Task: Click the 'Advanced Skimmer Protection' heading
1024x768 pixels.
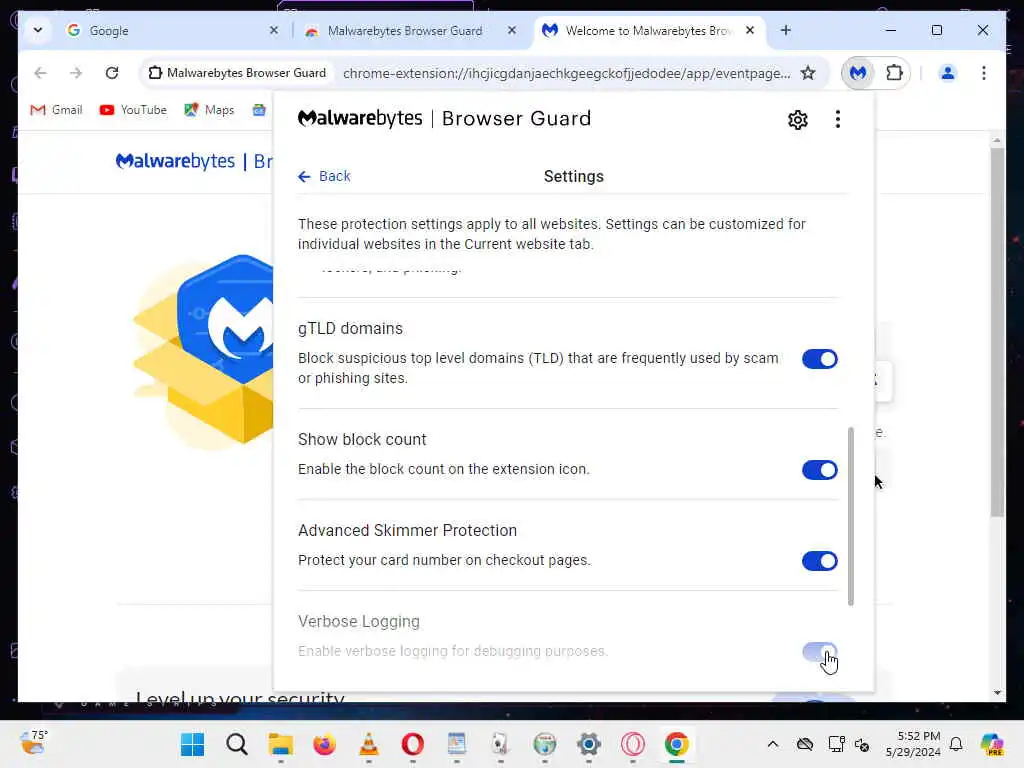Action: (408, 530)
